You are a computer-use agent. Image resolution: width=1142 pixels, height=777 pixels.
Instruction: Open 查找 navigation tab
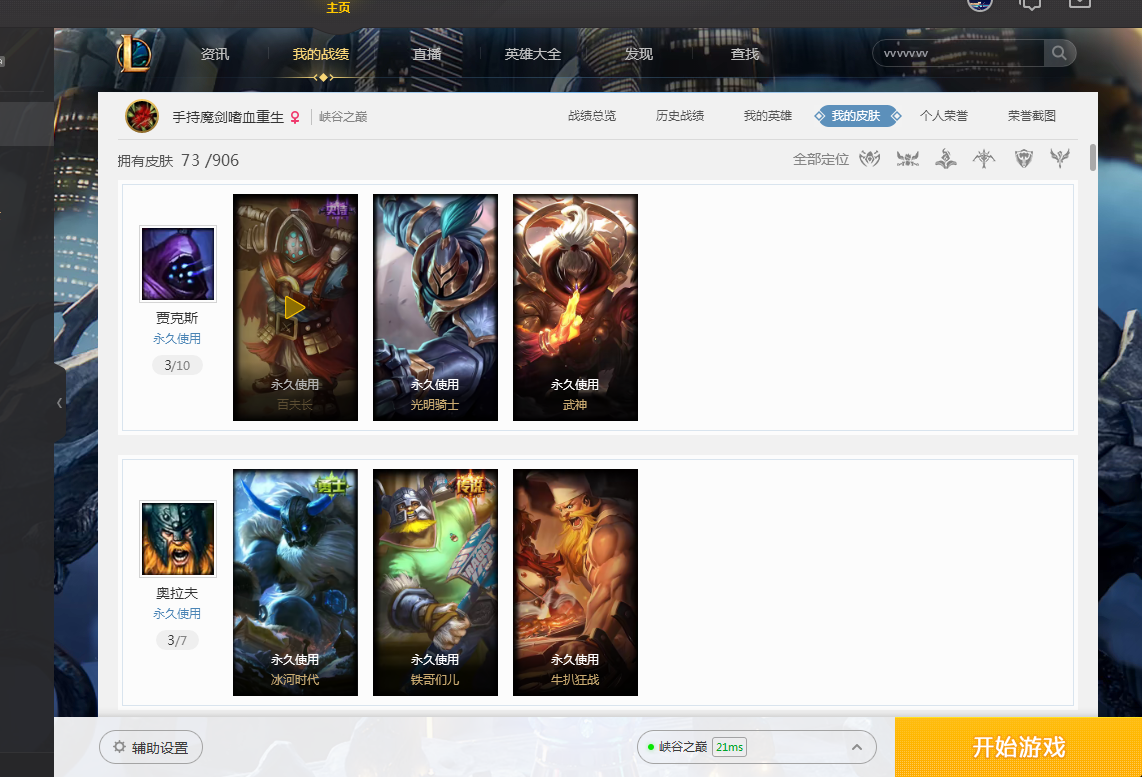[745, 54]
